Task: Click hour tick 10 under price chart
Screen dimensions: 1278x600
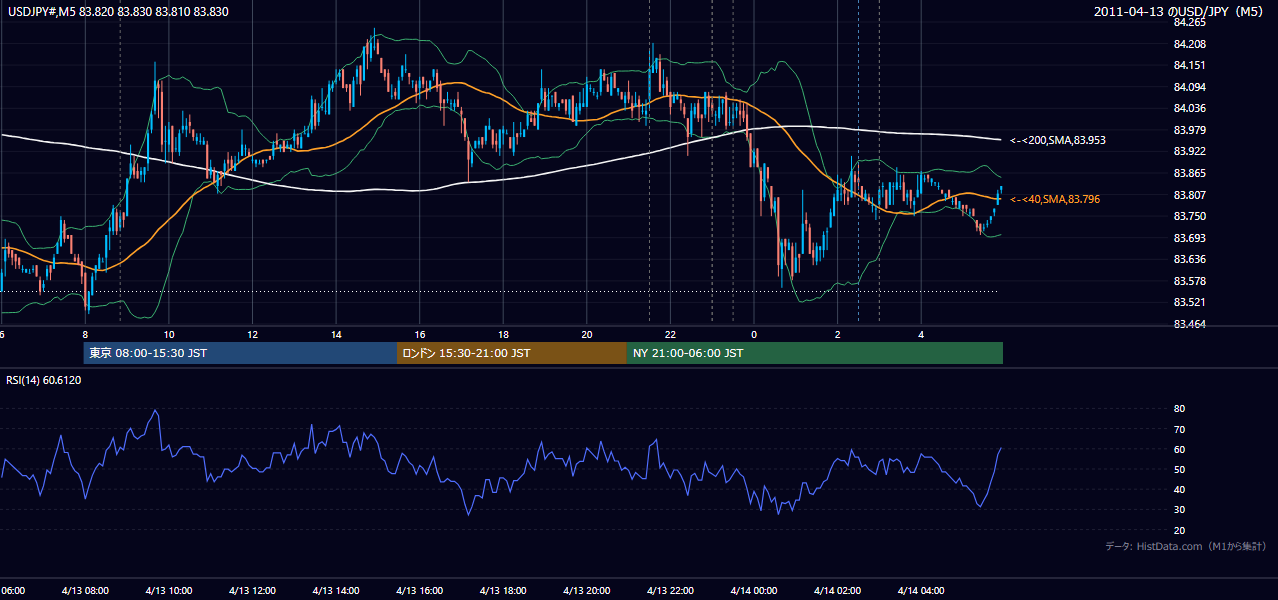Action: [169, 335]
